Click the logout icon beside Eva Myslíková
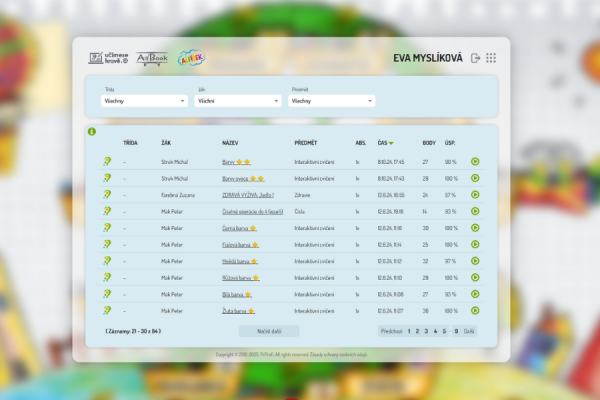The width and height of the screenshot is (600, 400). tap(475, 58)
